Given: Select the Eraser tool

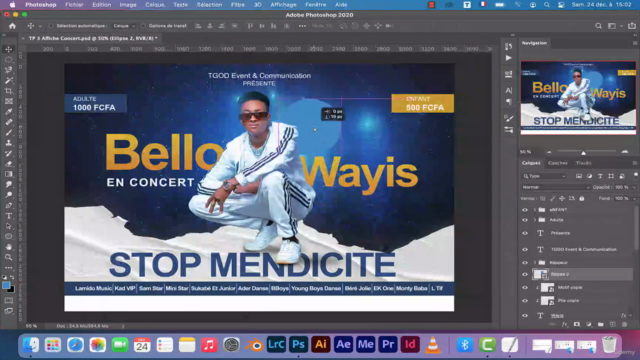Looking at the screenshot, I should 9,164.
